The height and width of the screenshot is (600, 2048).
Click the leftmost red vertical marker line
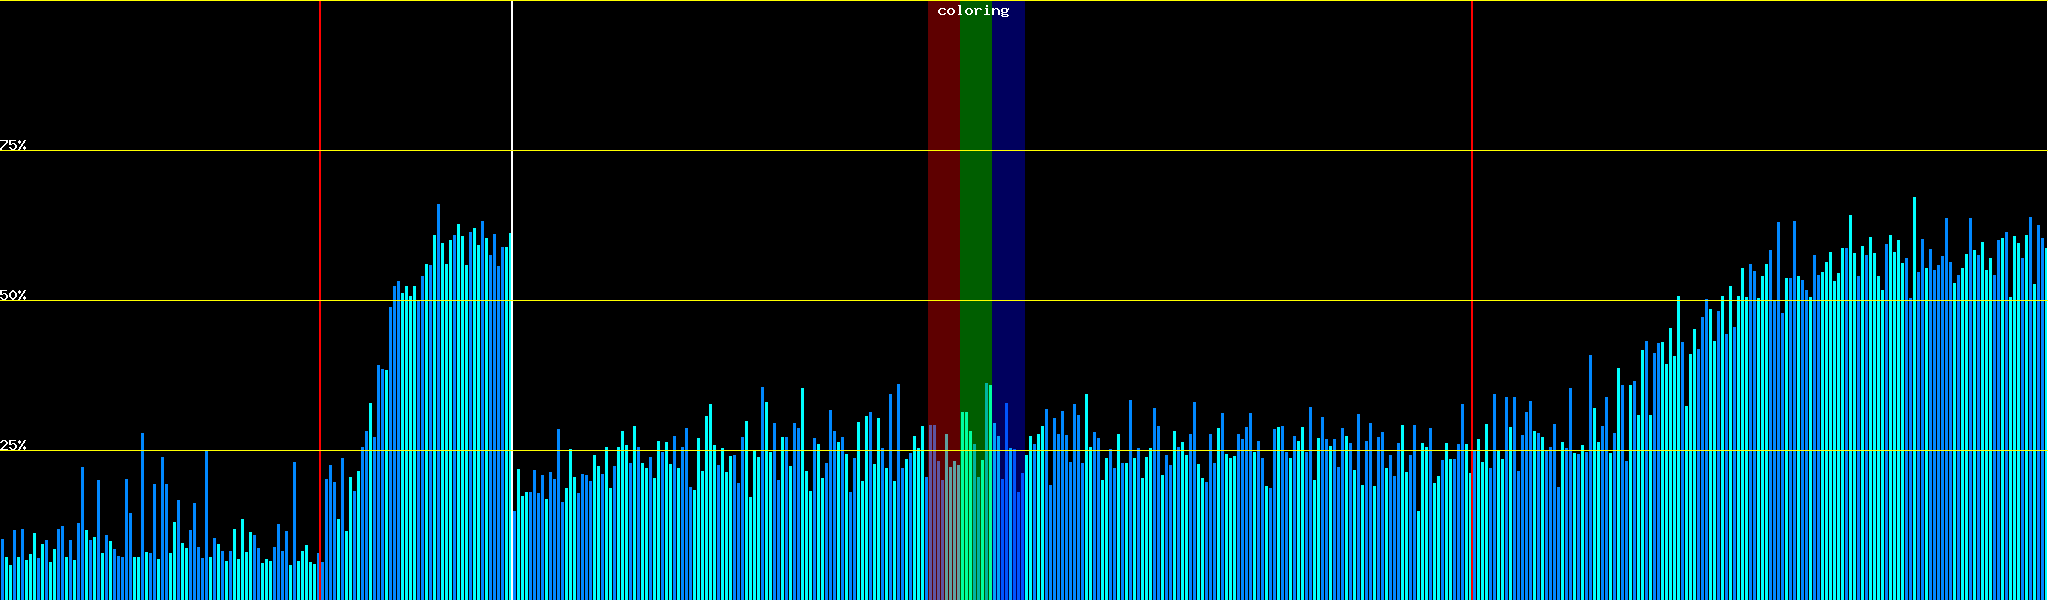pyautogui.click(x=320, y=100)
